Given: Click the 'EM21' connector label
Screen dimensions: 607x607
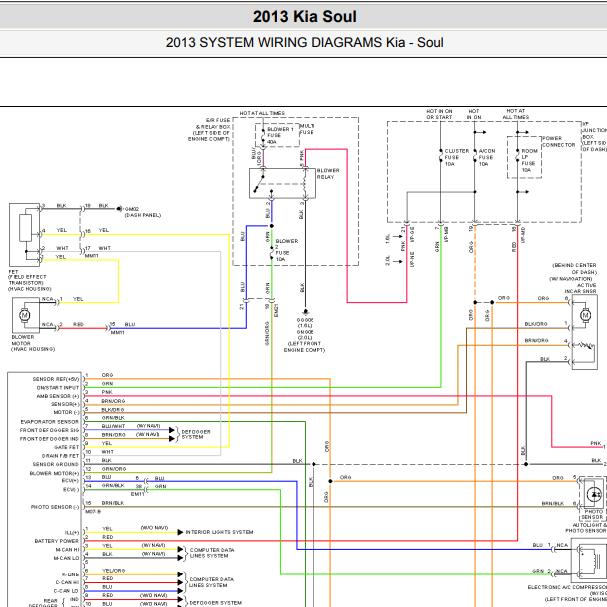Looking at the screenshot, I should (x=276, y=310).
